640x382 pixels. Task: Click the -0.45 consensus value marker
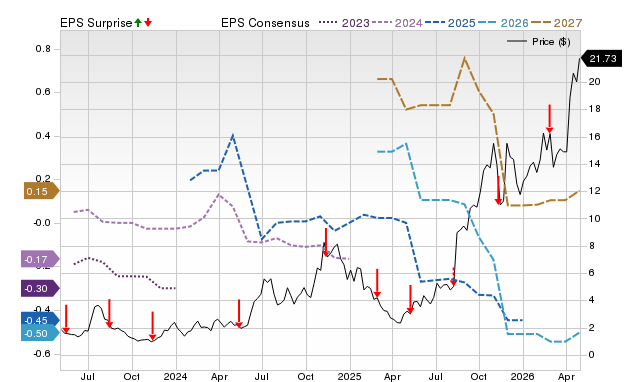click(40, 320)
